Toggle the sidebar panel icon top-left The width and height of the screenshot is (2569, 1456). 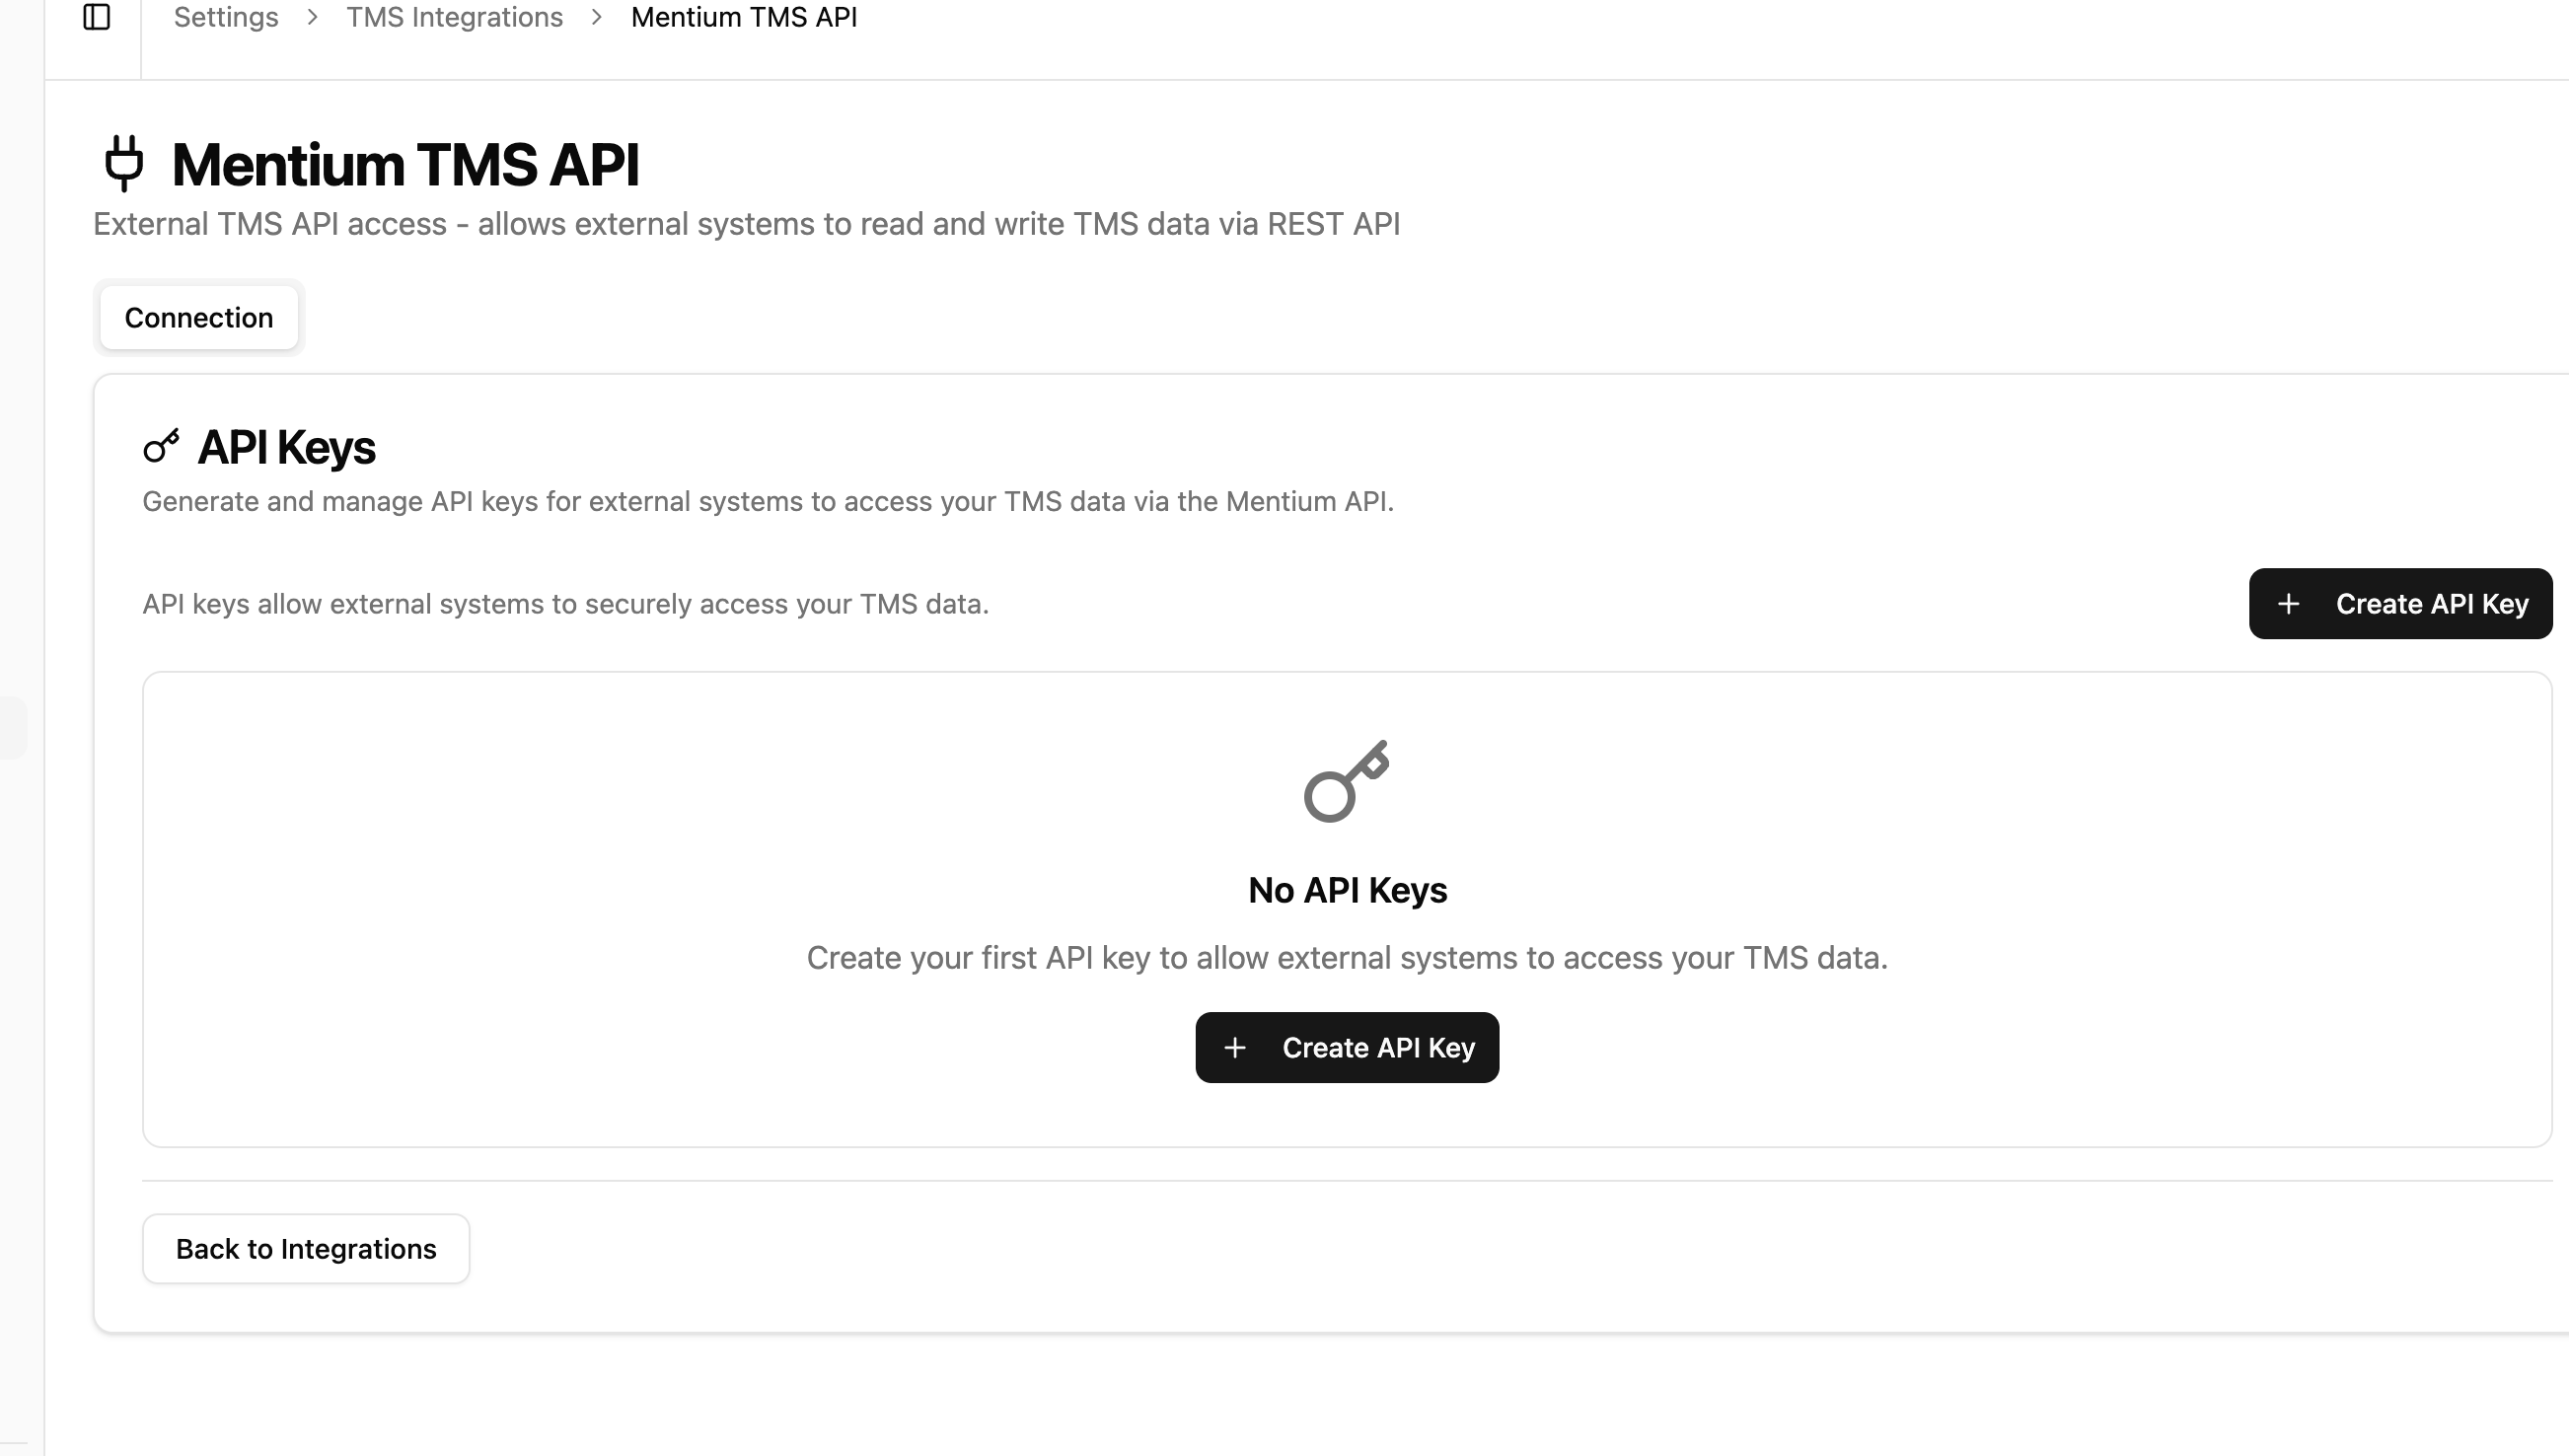click(x=97, y=17)
